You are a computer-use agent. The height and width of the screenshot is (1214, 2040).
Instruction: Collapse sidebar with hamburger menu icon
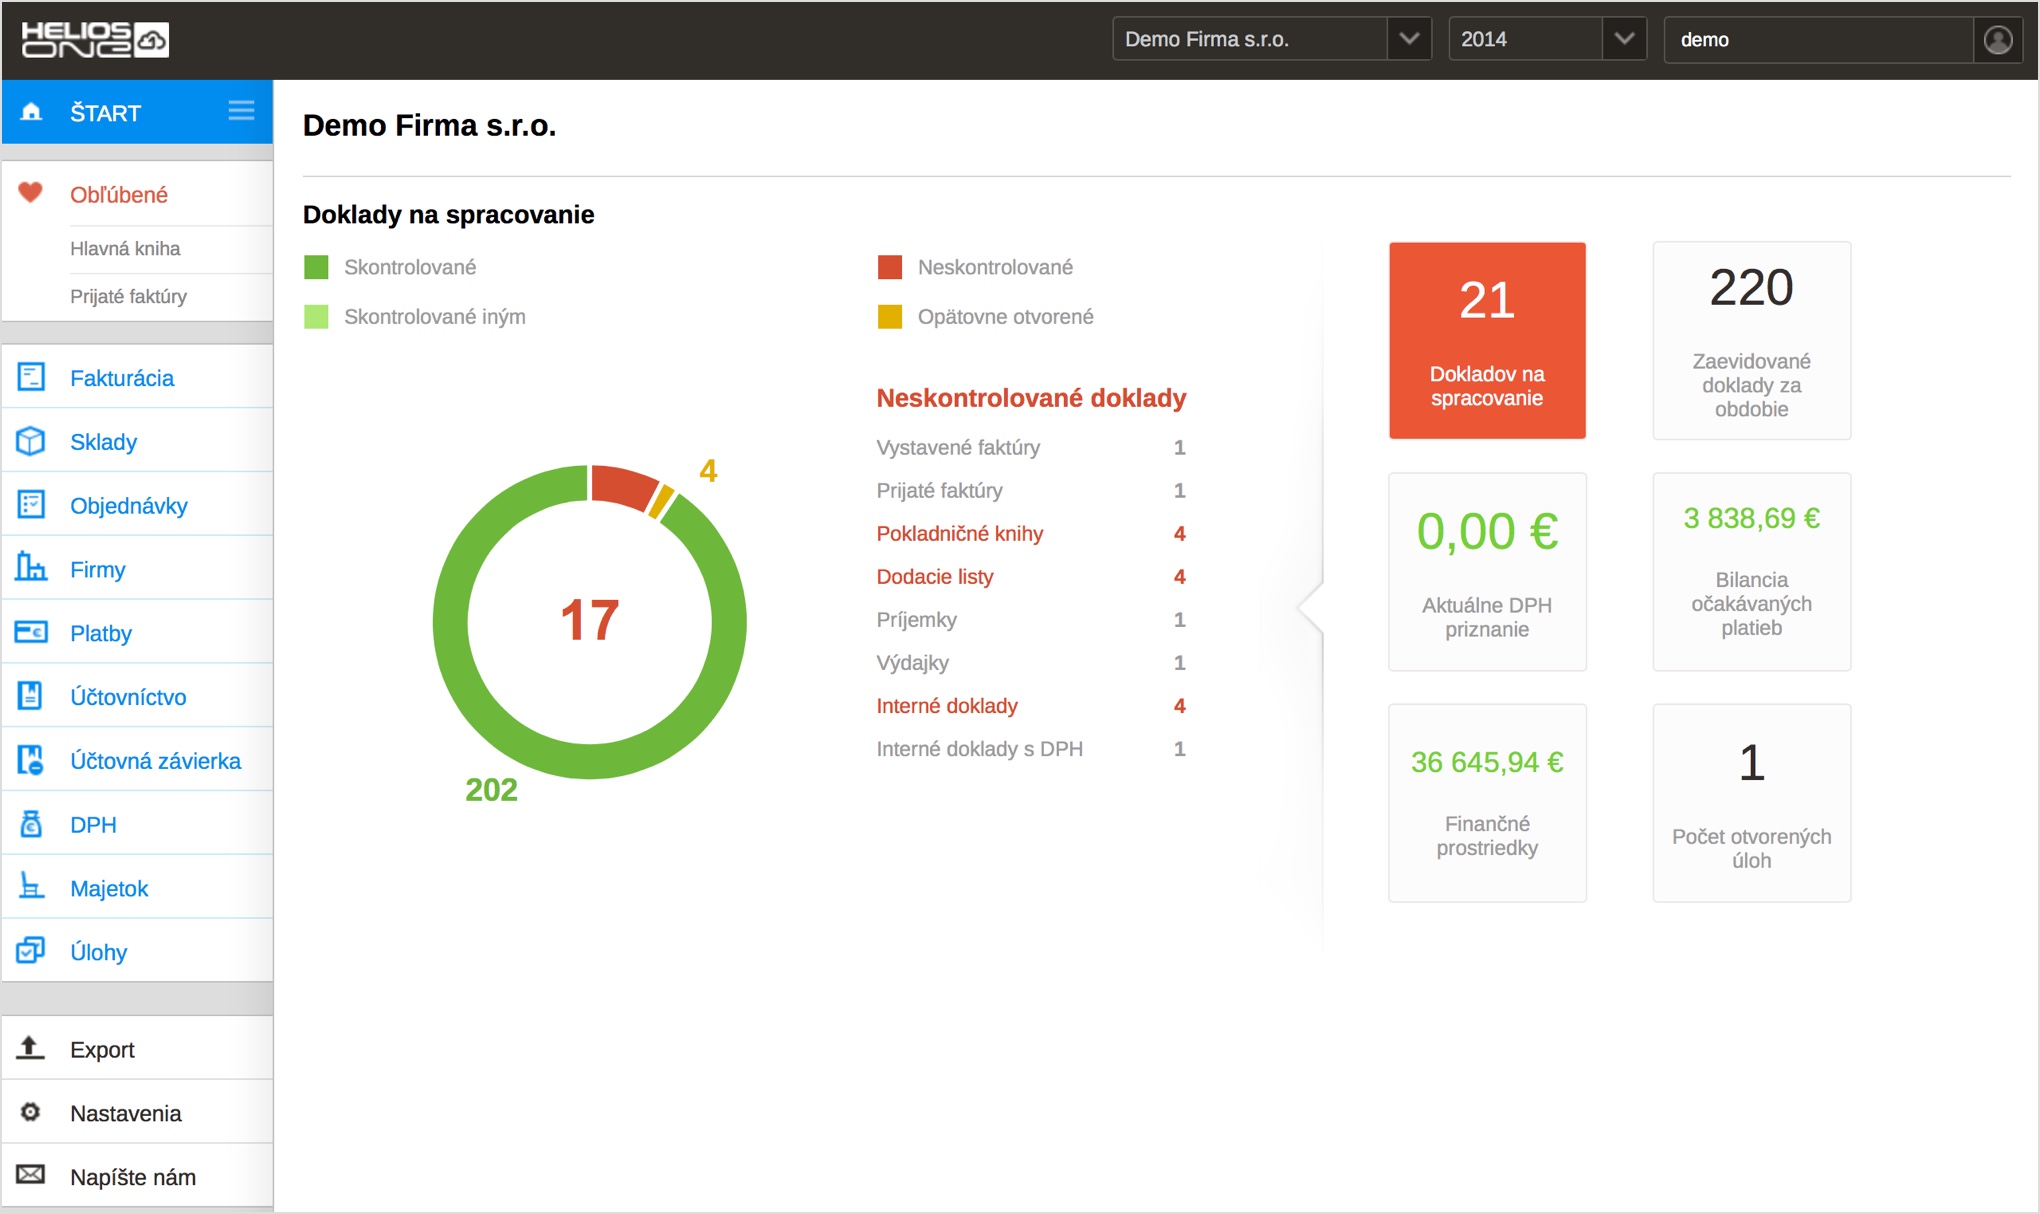241,111
